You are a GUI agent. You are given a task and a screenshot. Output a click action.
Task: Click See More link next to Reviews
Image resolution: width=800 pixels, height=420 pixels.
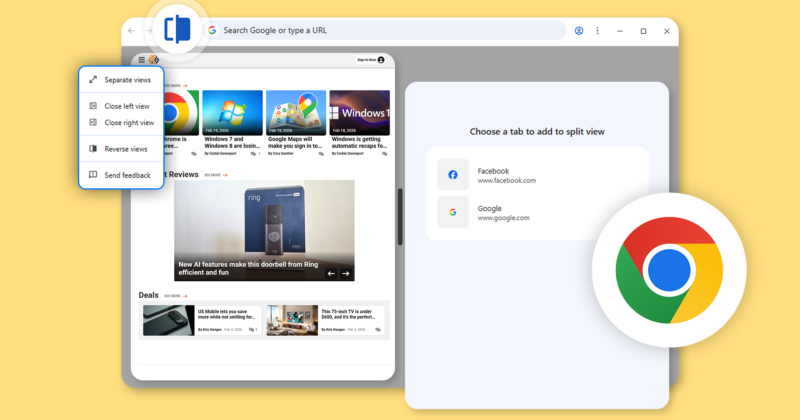pyautogui.click(x=216, y=175)
